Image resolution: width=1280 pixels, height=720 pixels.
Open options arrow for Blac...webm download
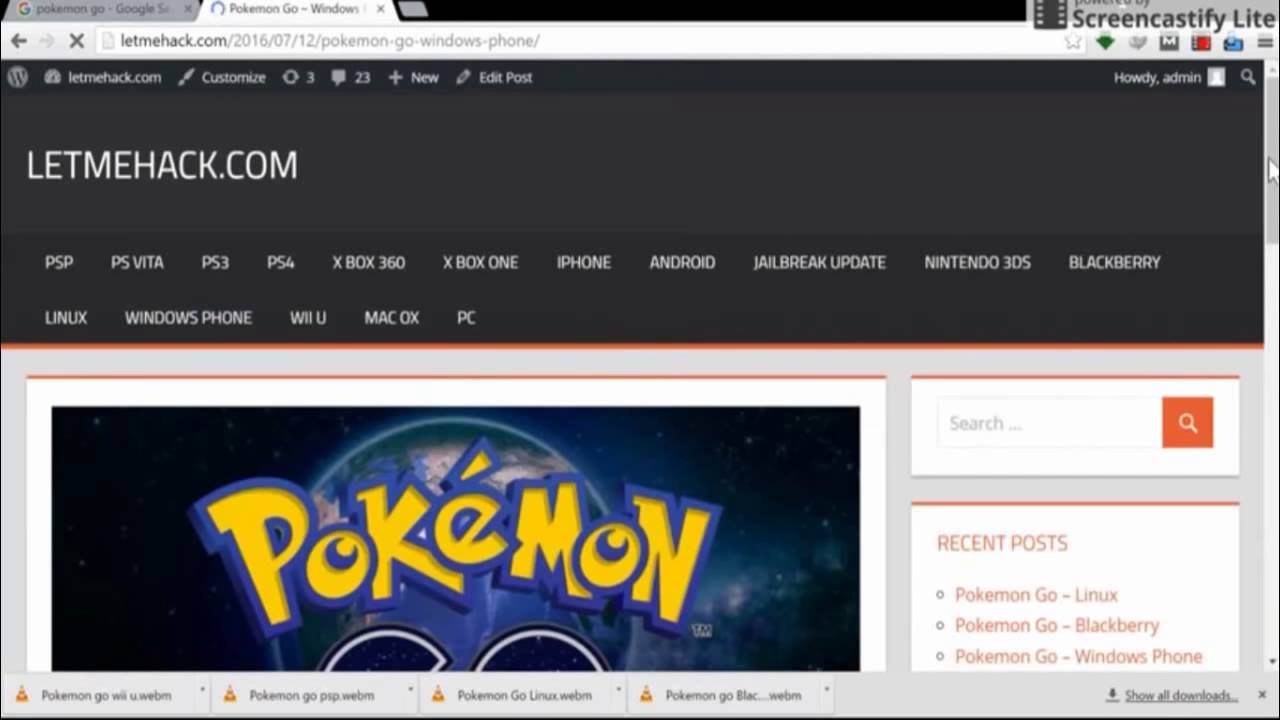click(826, 690)
